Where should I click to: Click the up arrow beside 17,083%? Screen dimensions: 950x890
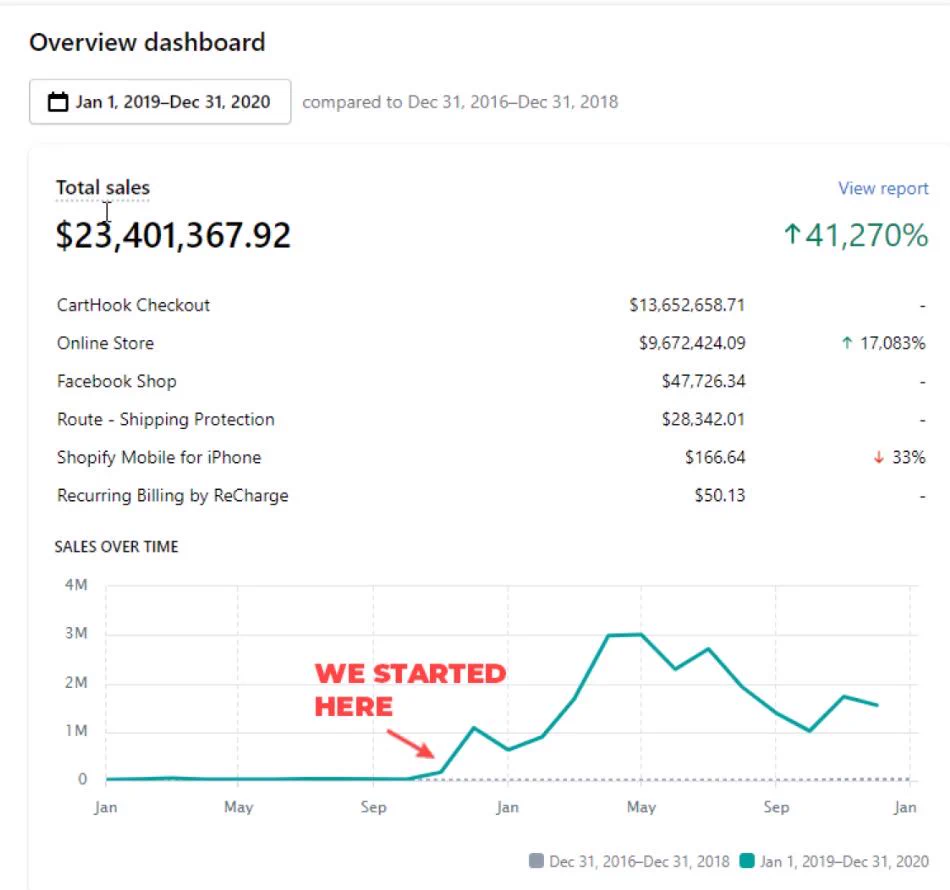(847, 343)
